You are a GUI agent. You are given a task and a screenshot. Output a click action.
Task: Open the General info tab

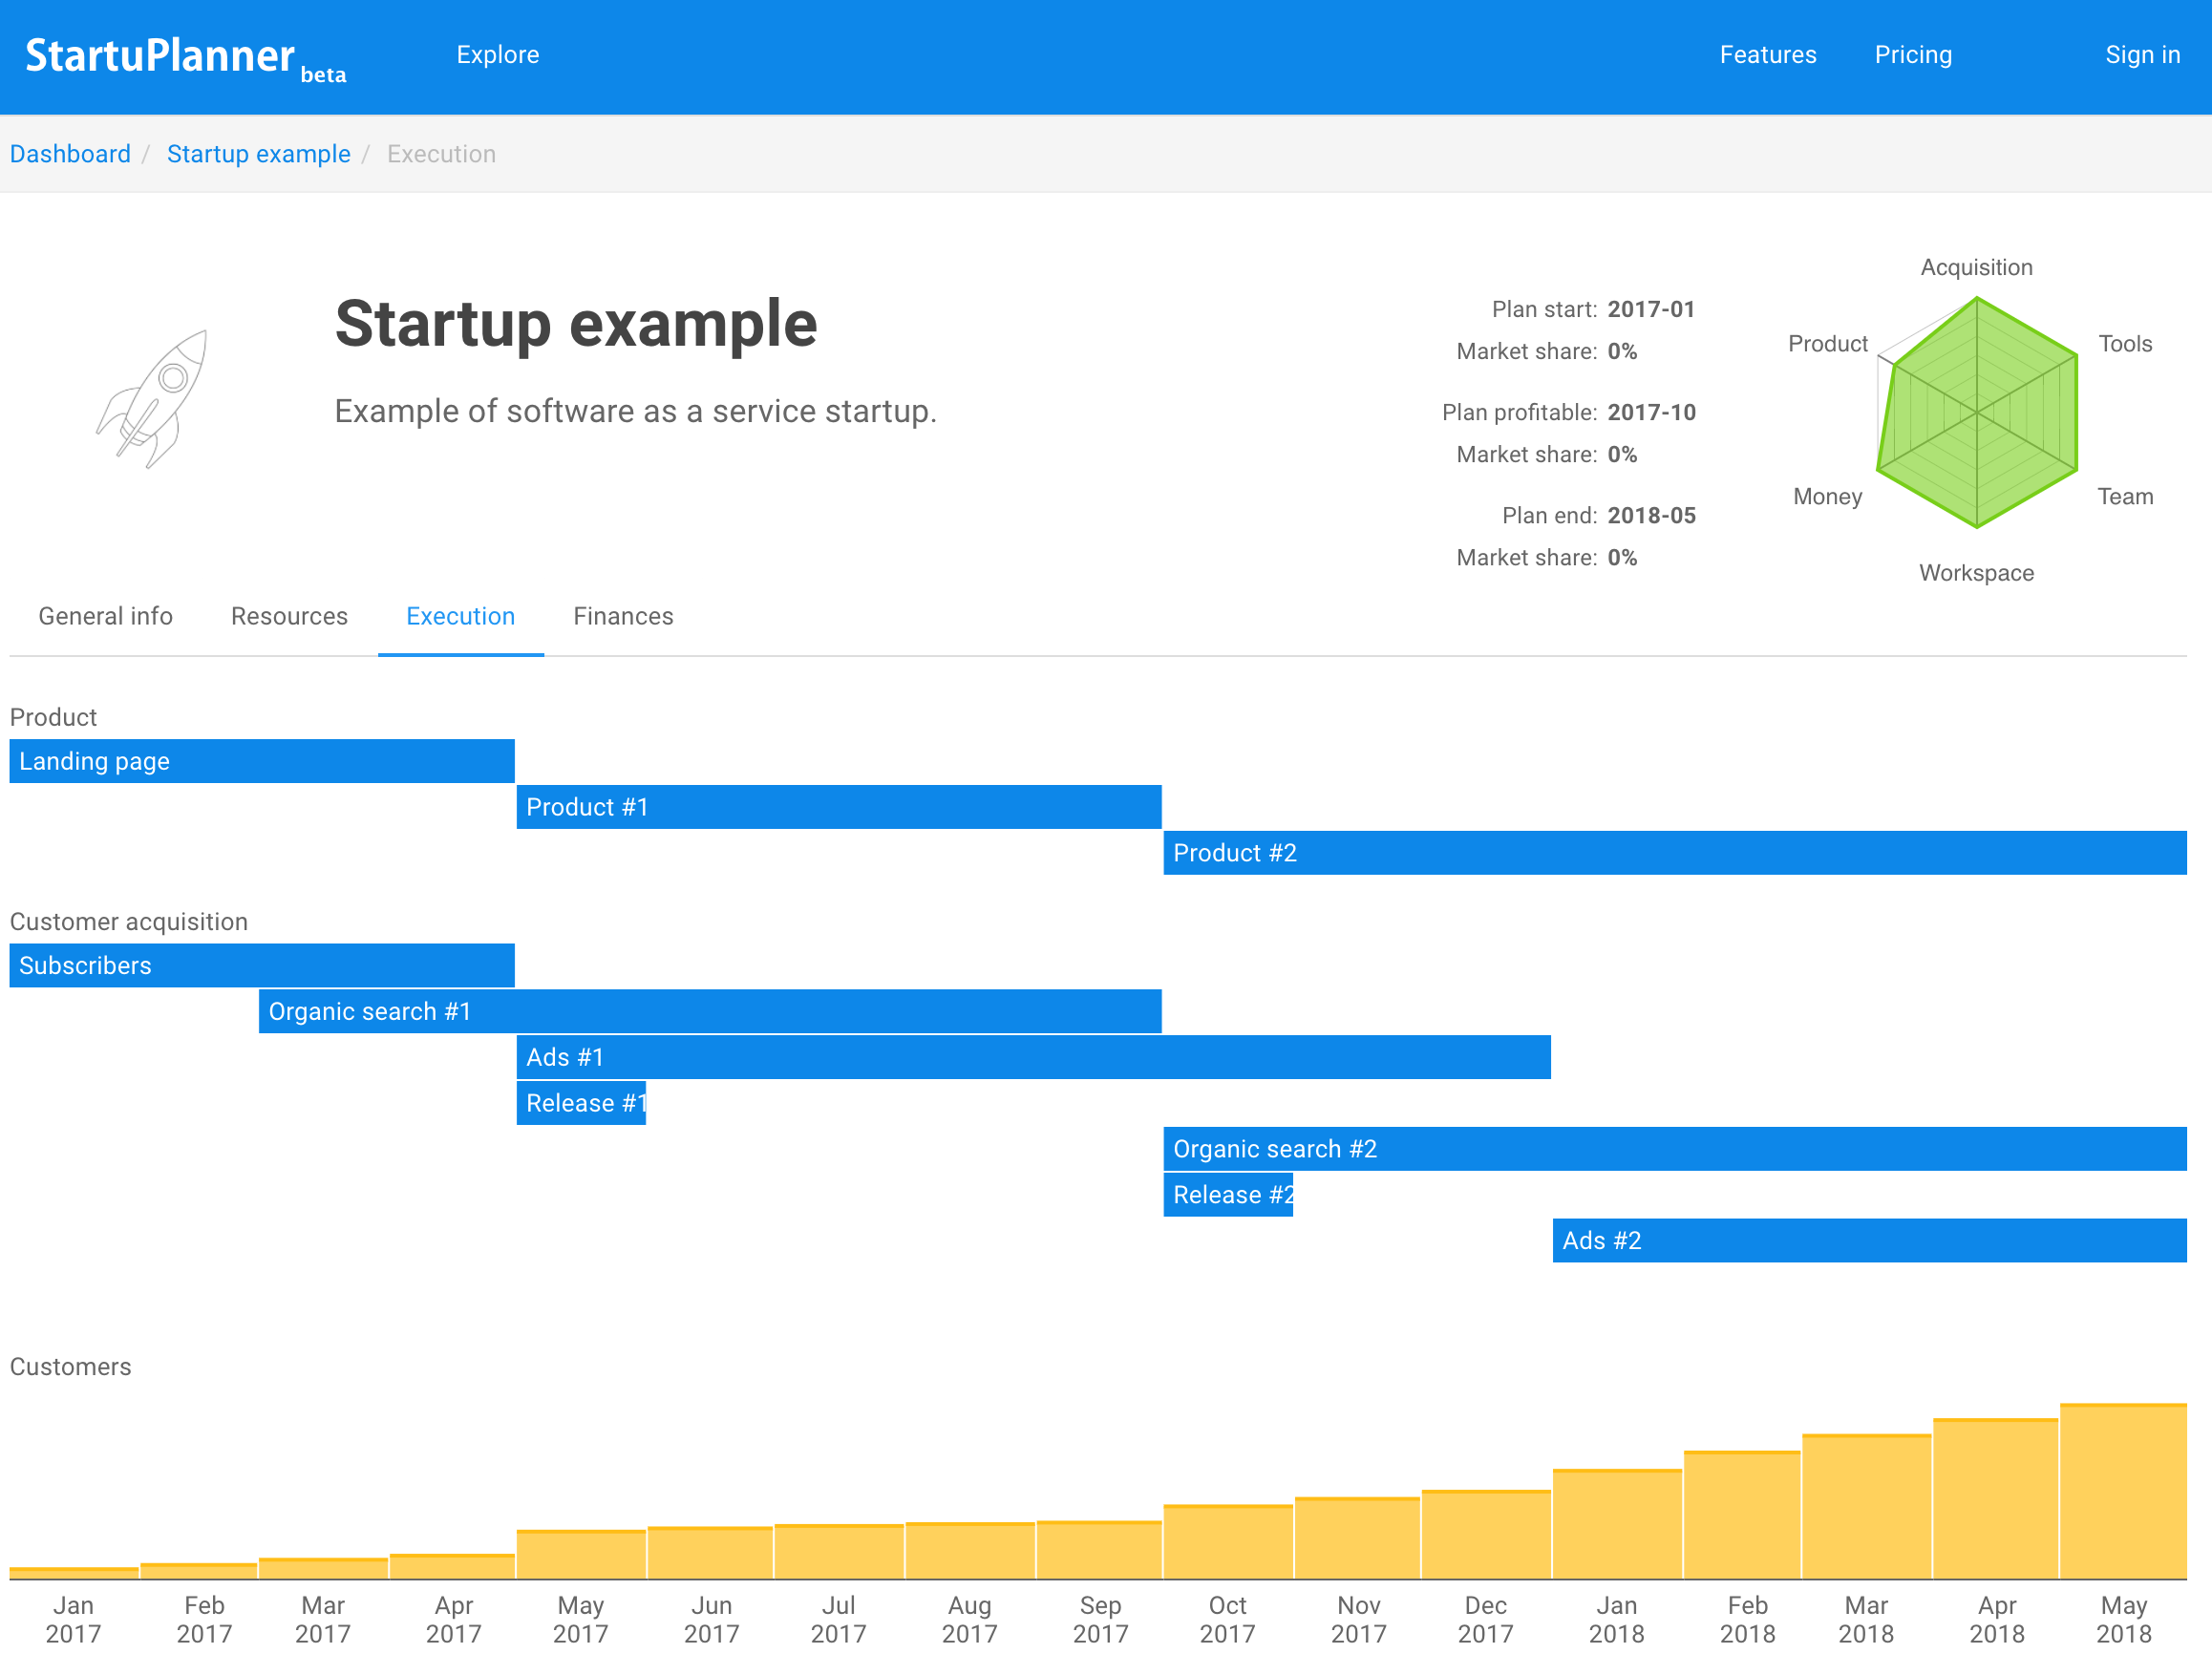point(105,616)
